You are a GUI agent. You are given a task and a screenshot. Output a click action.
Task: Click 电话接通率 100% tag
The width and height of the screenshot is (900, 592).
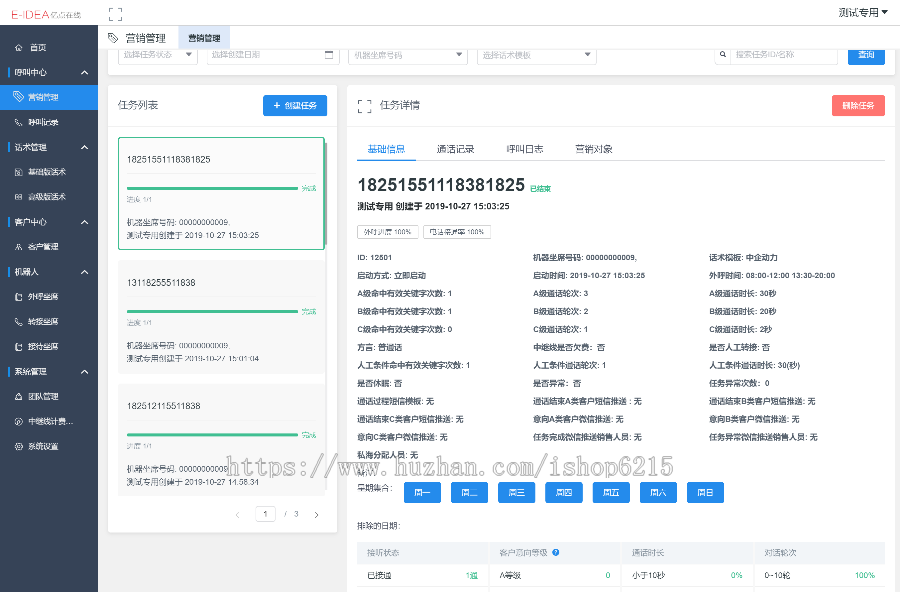457,232
